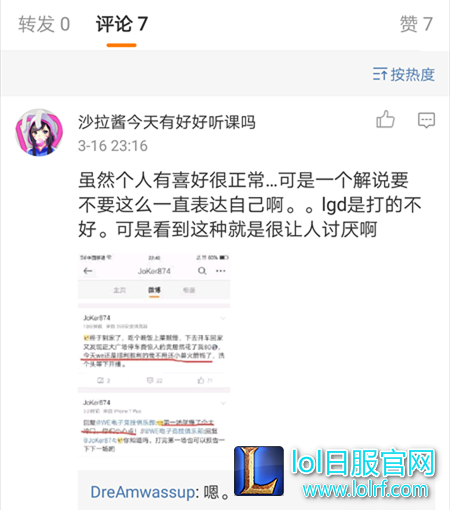Open the 赞 7 likes tab
Image resolution: width=450 pixels, height=510 pixels.
point(416,24)
